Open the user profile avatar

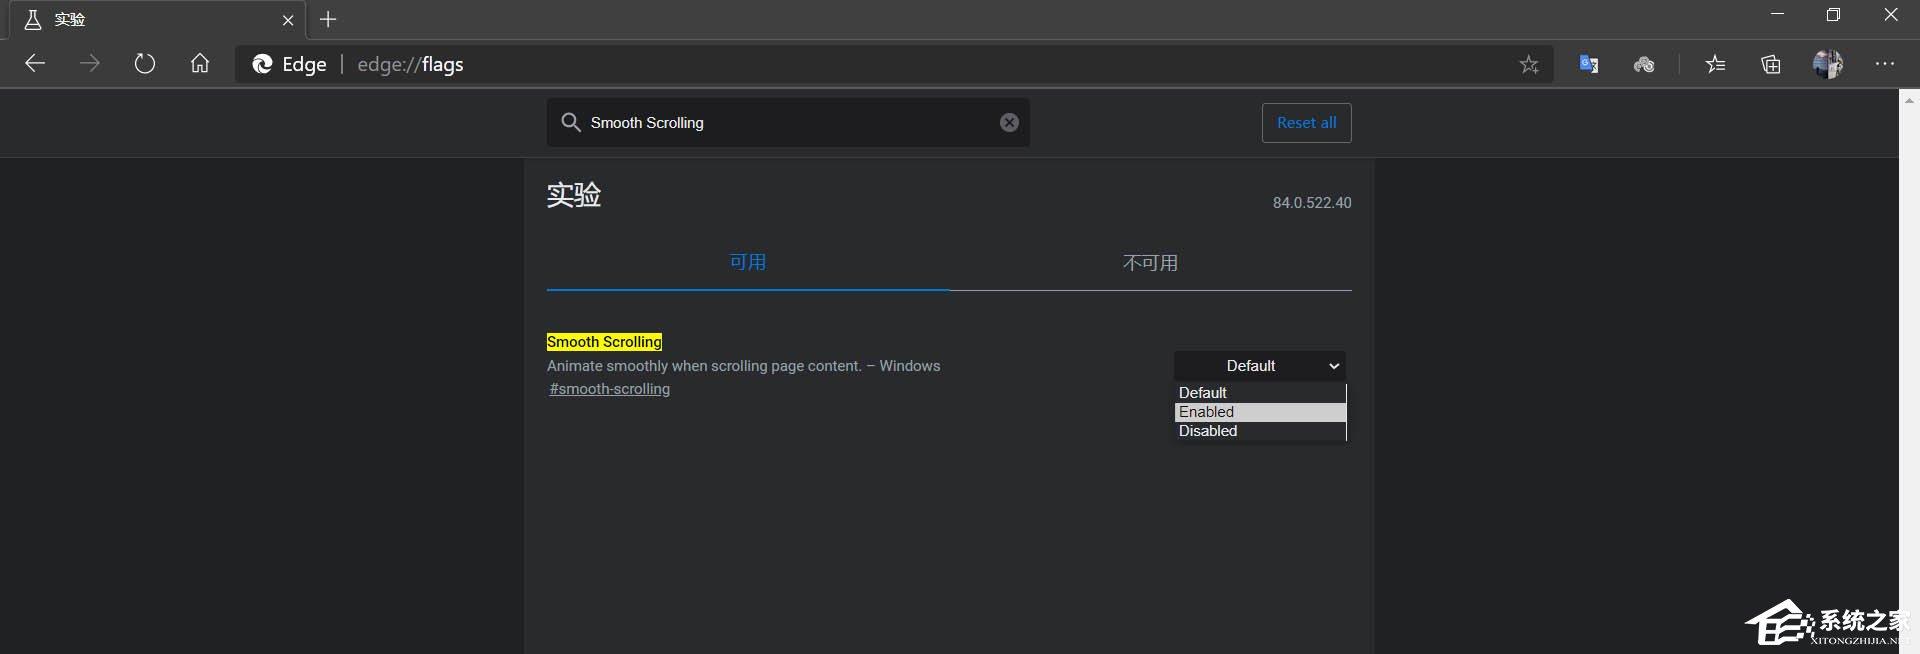pos(1827,64)
